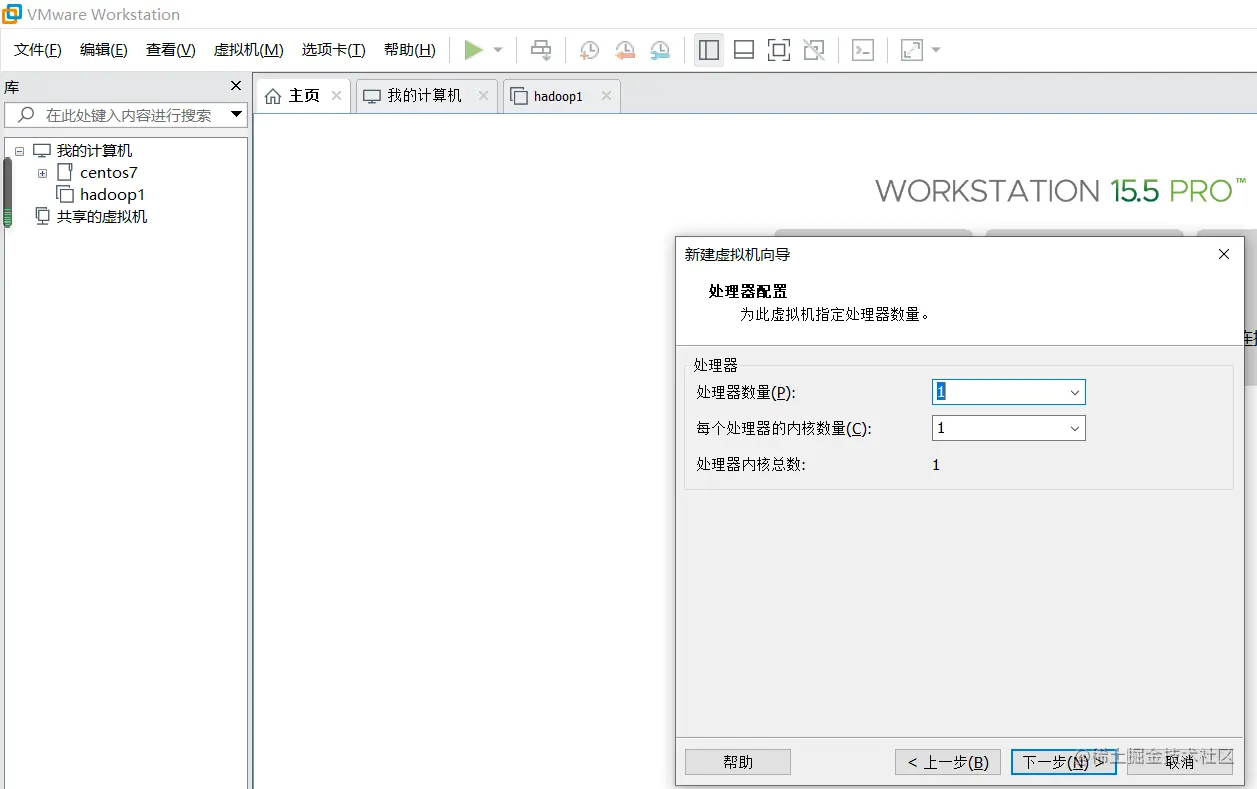Click the VMware Workstation title bar logo

click(x=12, y=14)
